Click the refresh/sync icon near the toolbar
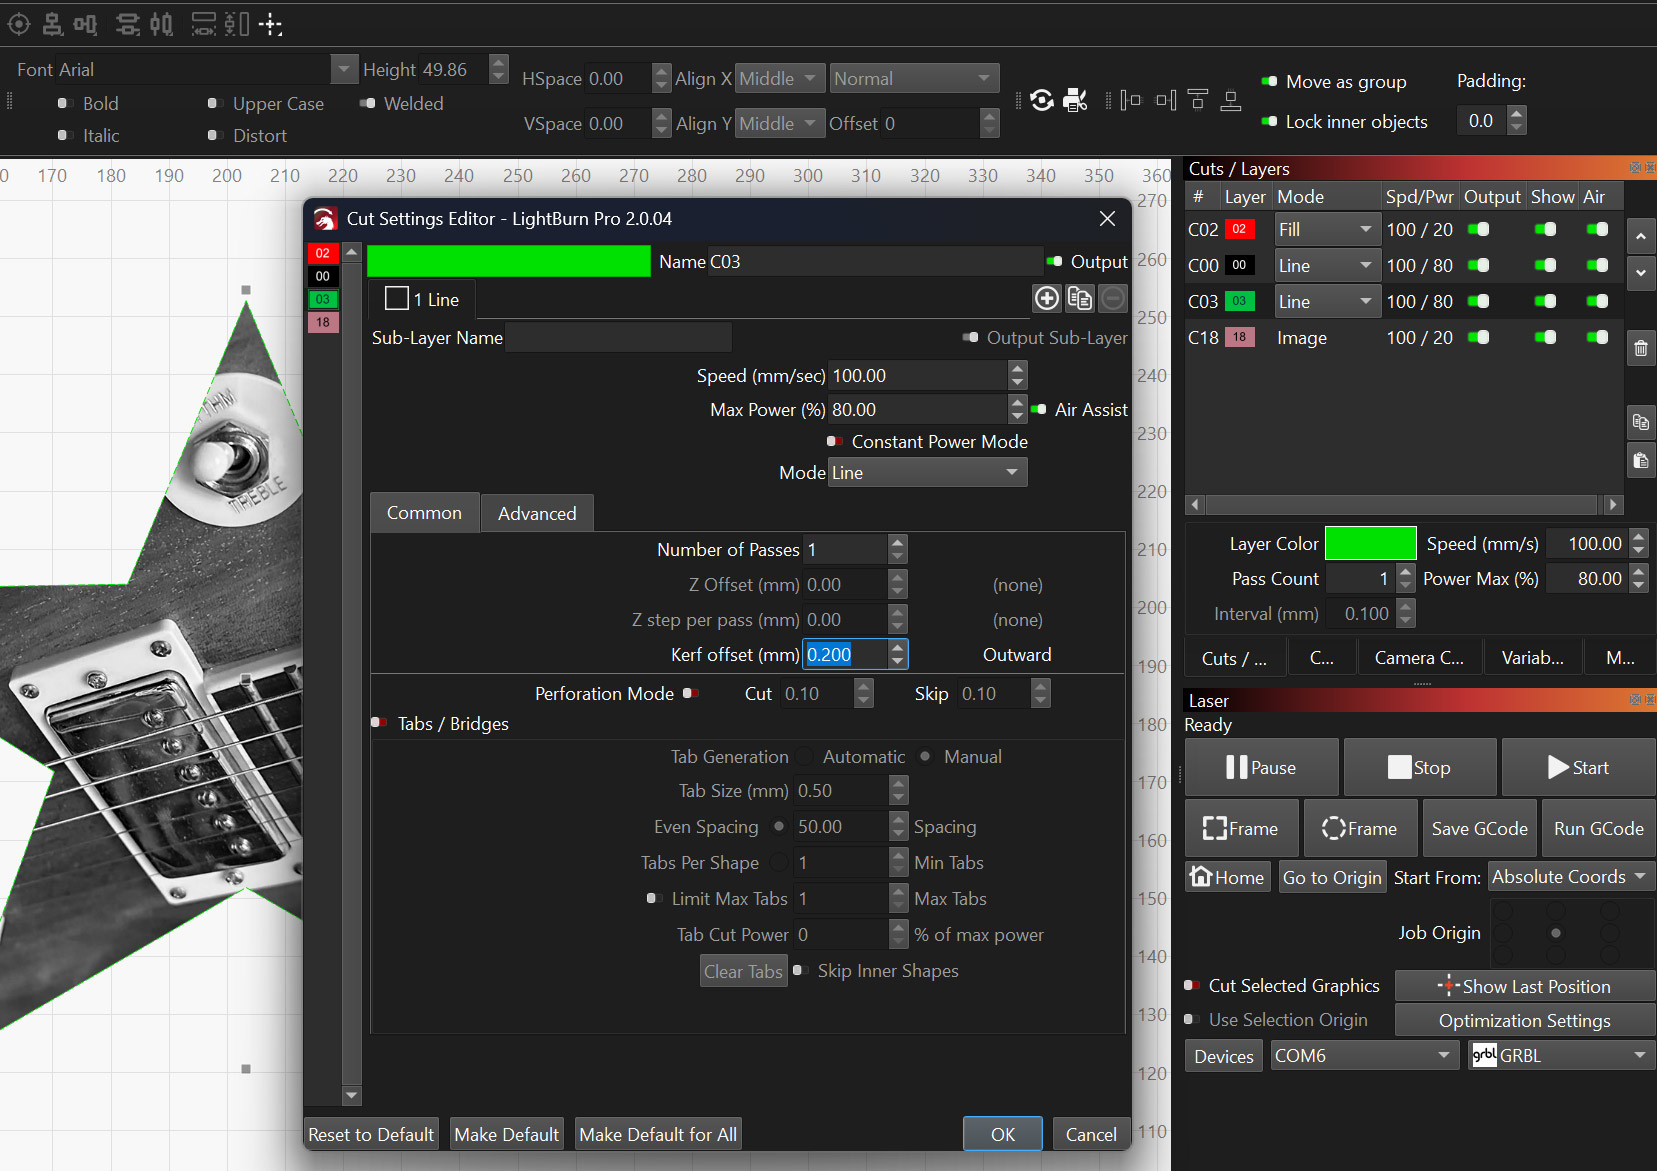This screenshot has height=1171, width=1657. 1041,100
